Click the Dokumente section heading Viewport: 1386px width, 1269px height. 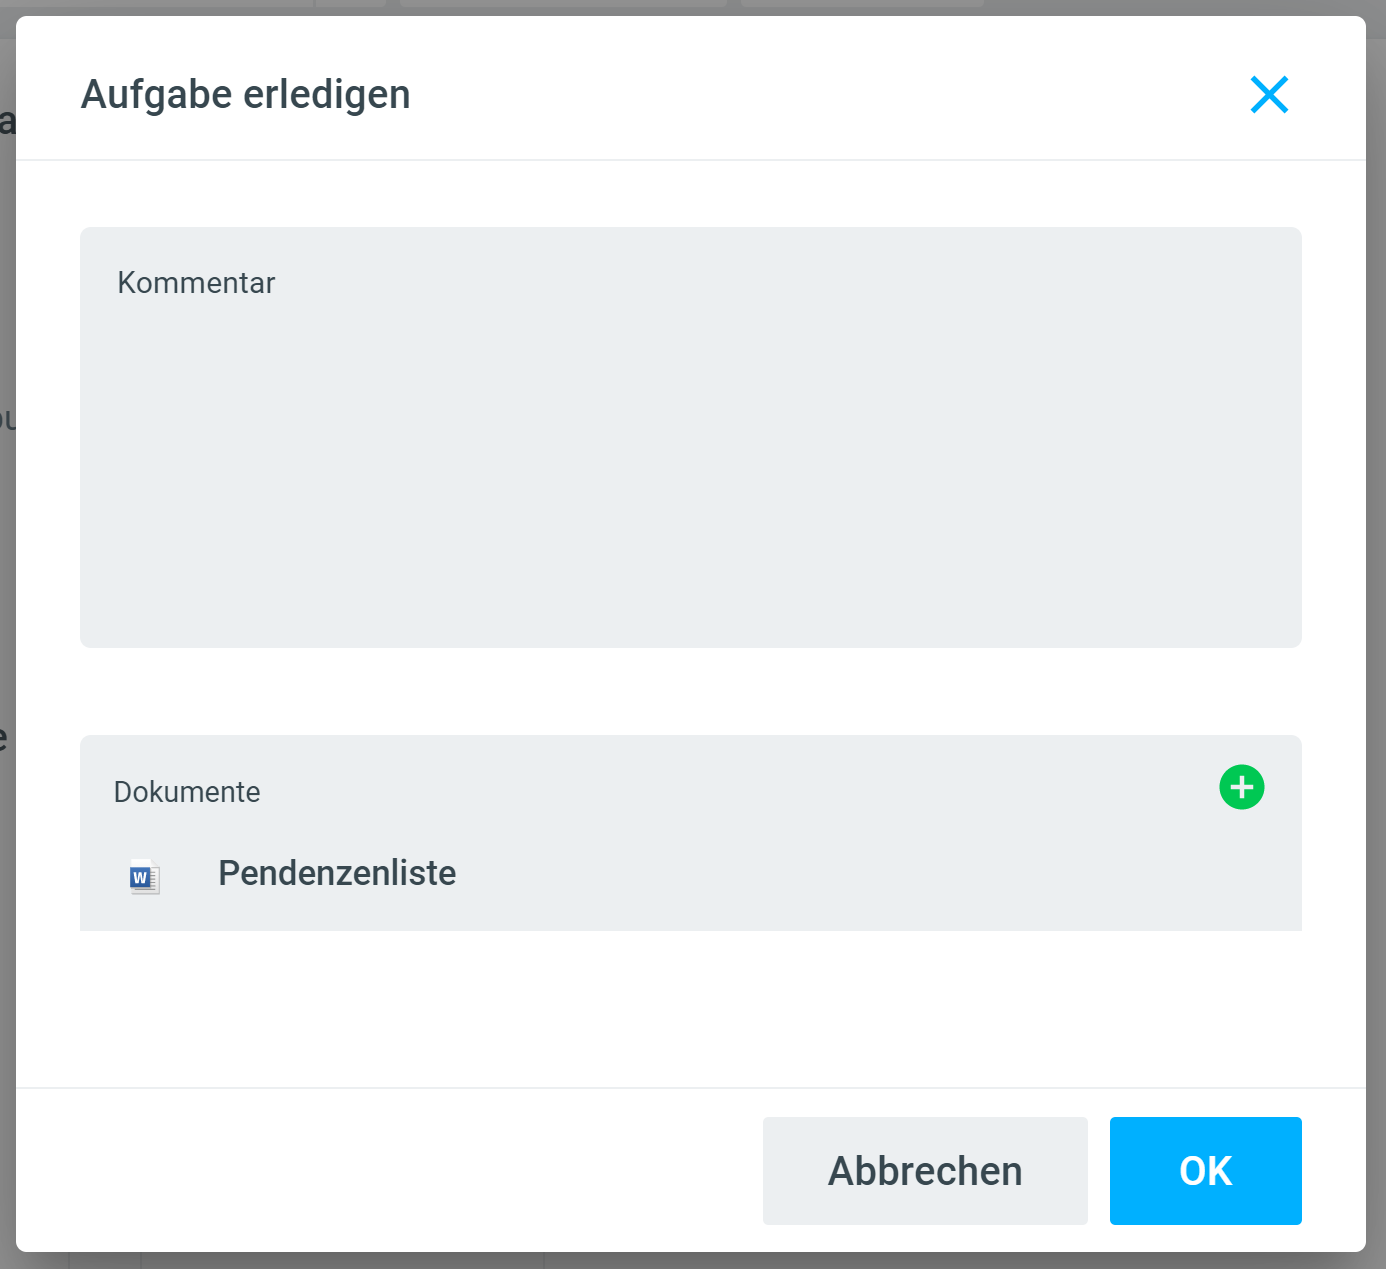click(x=187, y=792)
